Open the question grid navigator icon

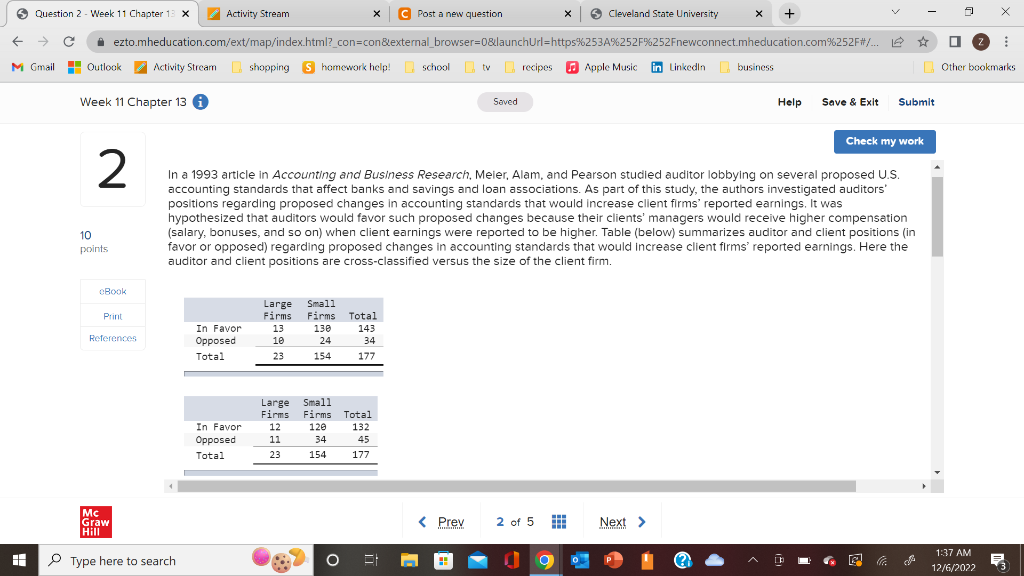point(559,522)
